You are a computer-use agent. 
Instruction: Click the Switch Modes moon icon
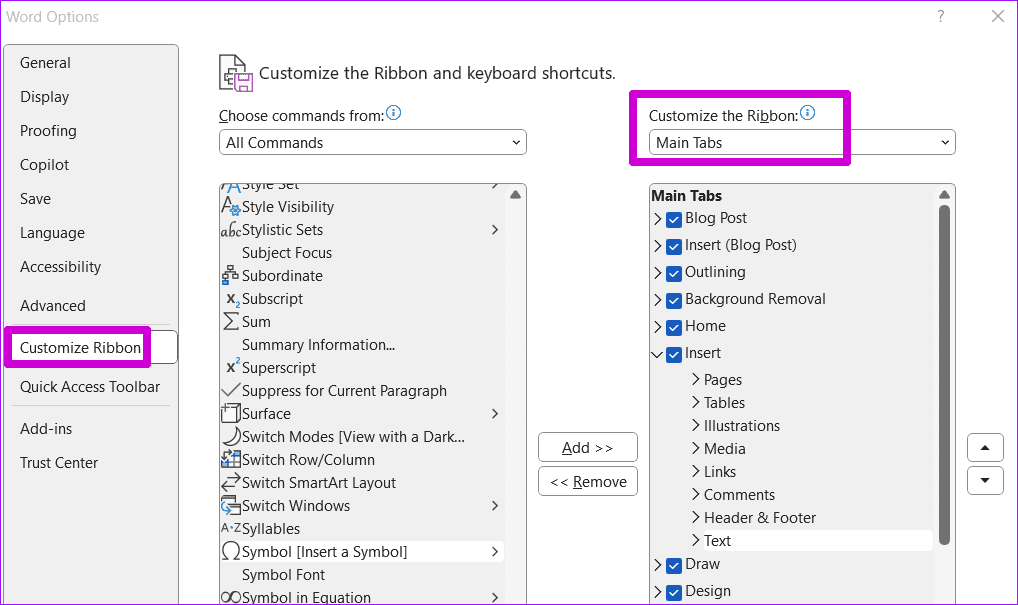(x=230, y=436)
